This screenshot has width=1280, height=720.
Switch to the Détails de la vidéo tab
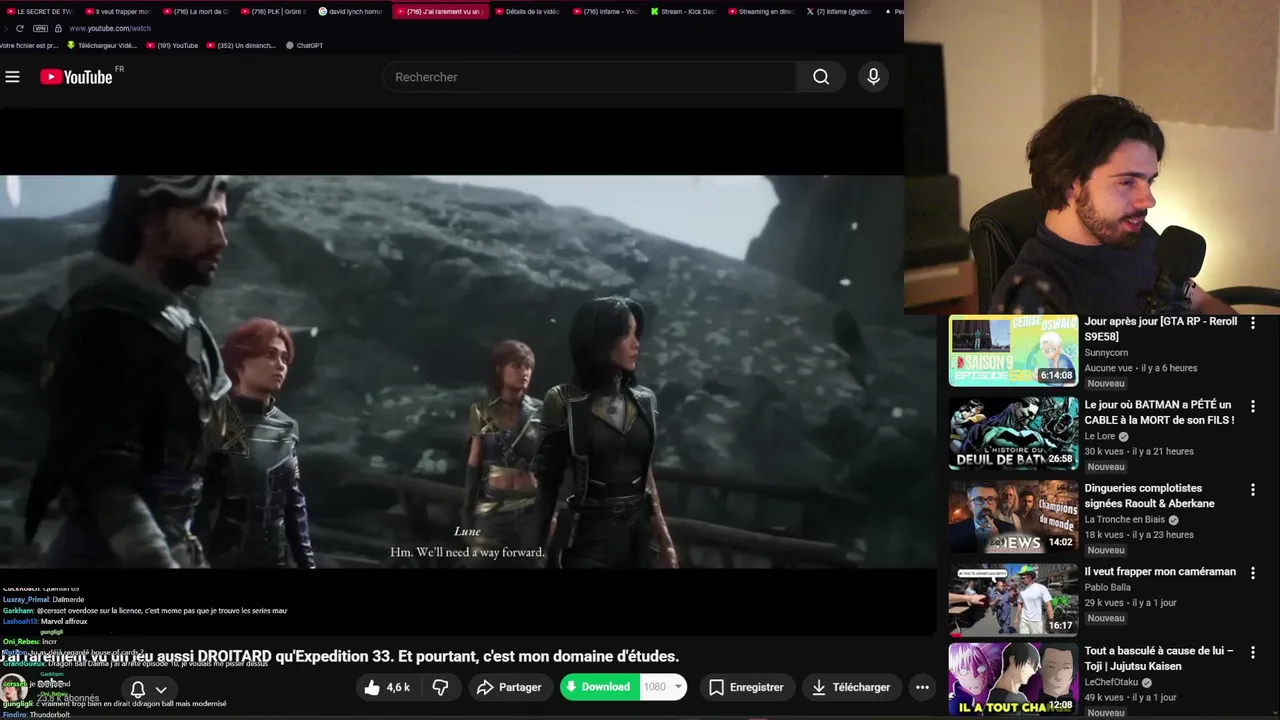[527, 11]
